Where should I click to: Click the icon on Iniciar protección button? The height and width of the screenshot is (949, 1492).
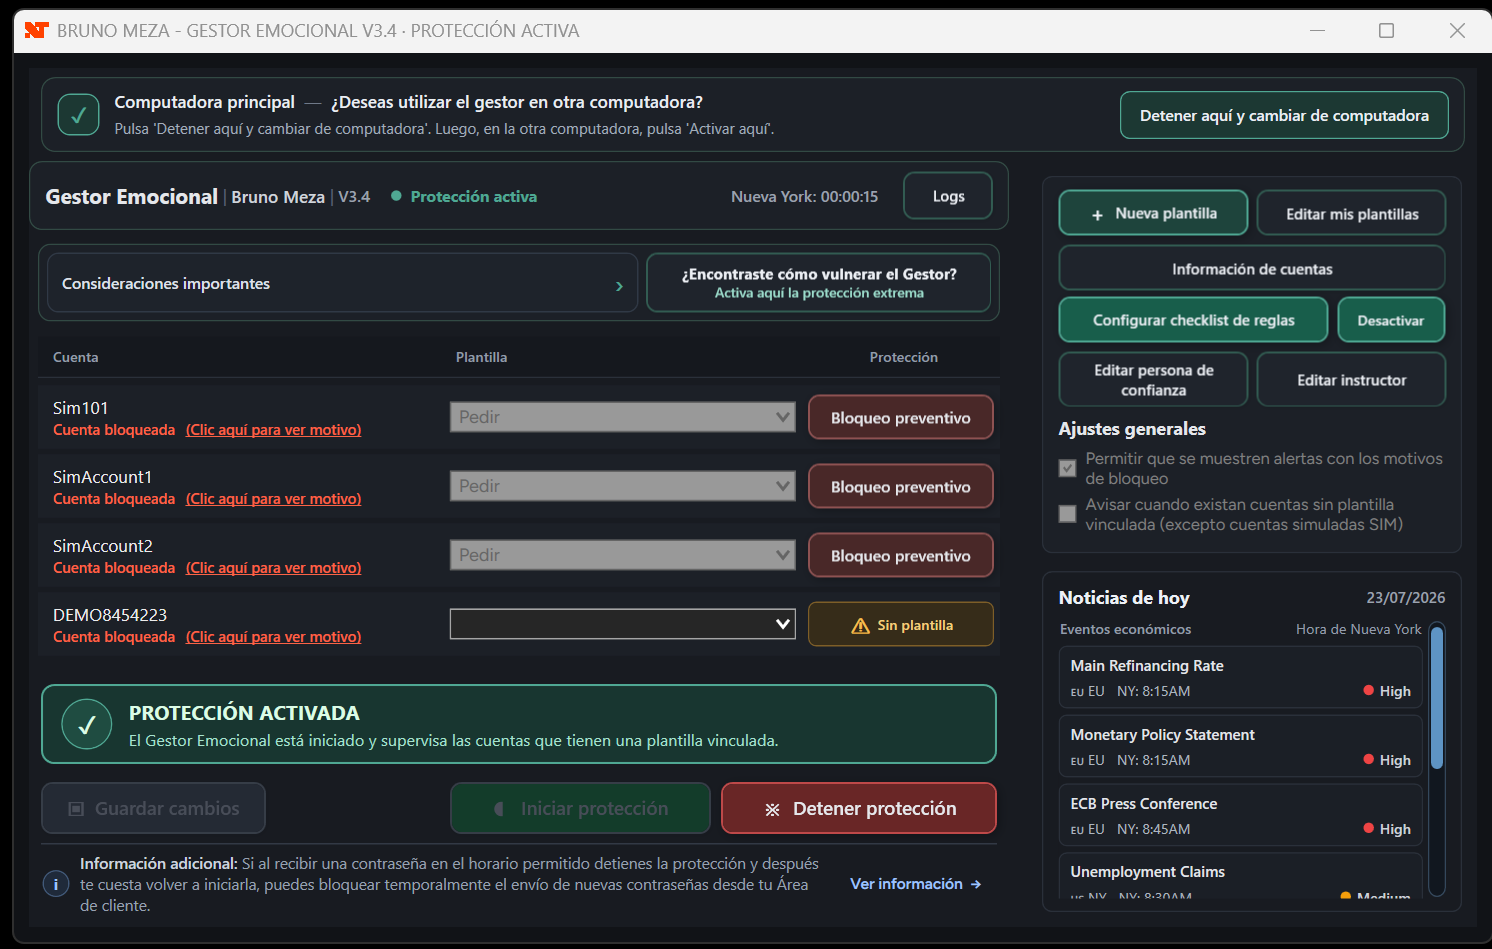click(499, 809)
